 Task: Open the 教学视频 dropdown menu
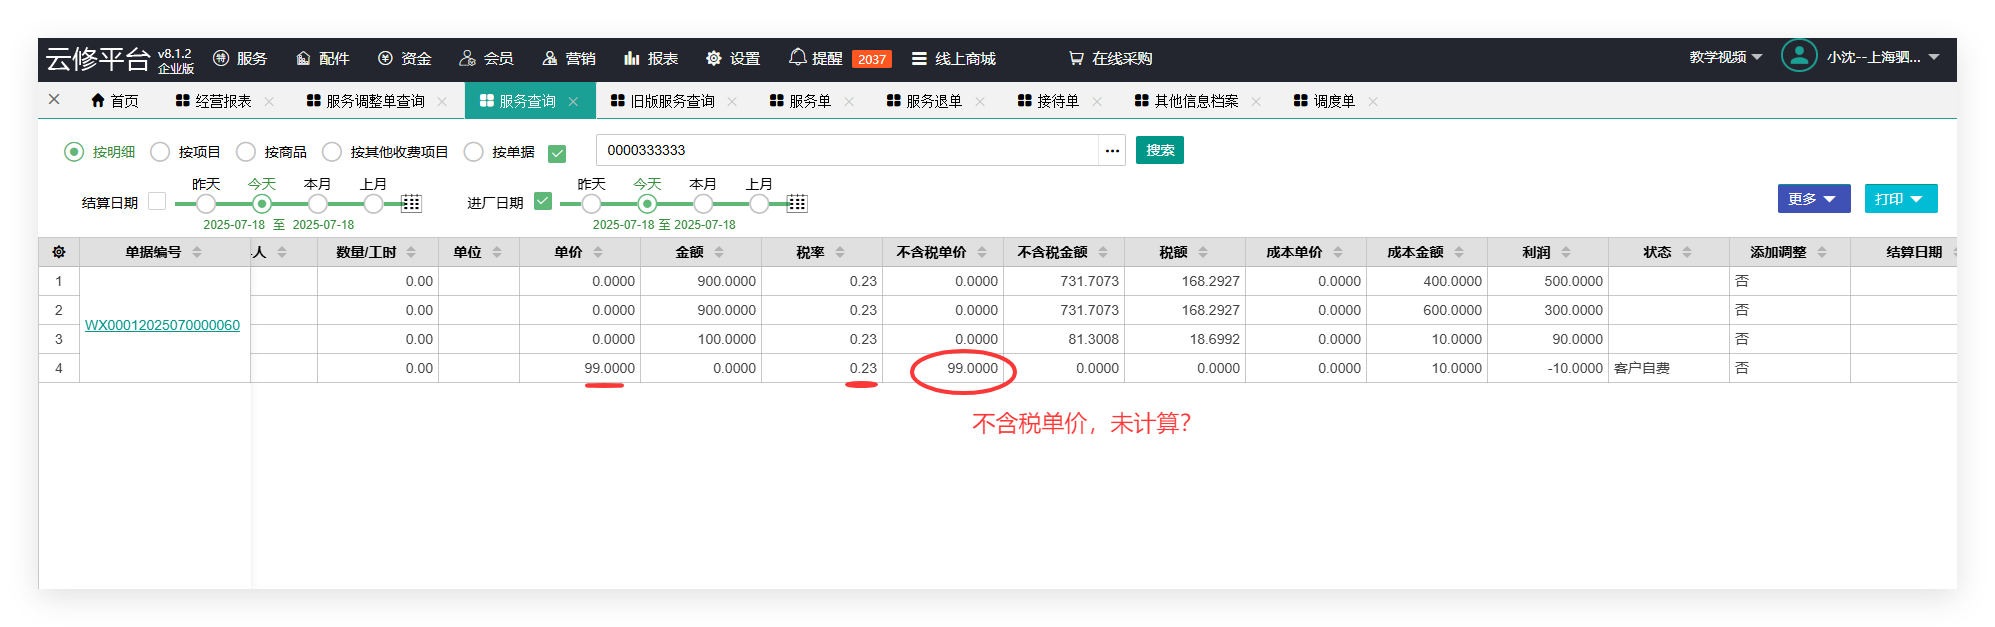[x=1725, y=58]
